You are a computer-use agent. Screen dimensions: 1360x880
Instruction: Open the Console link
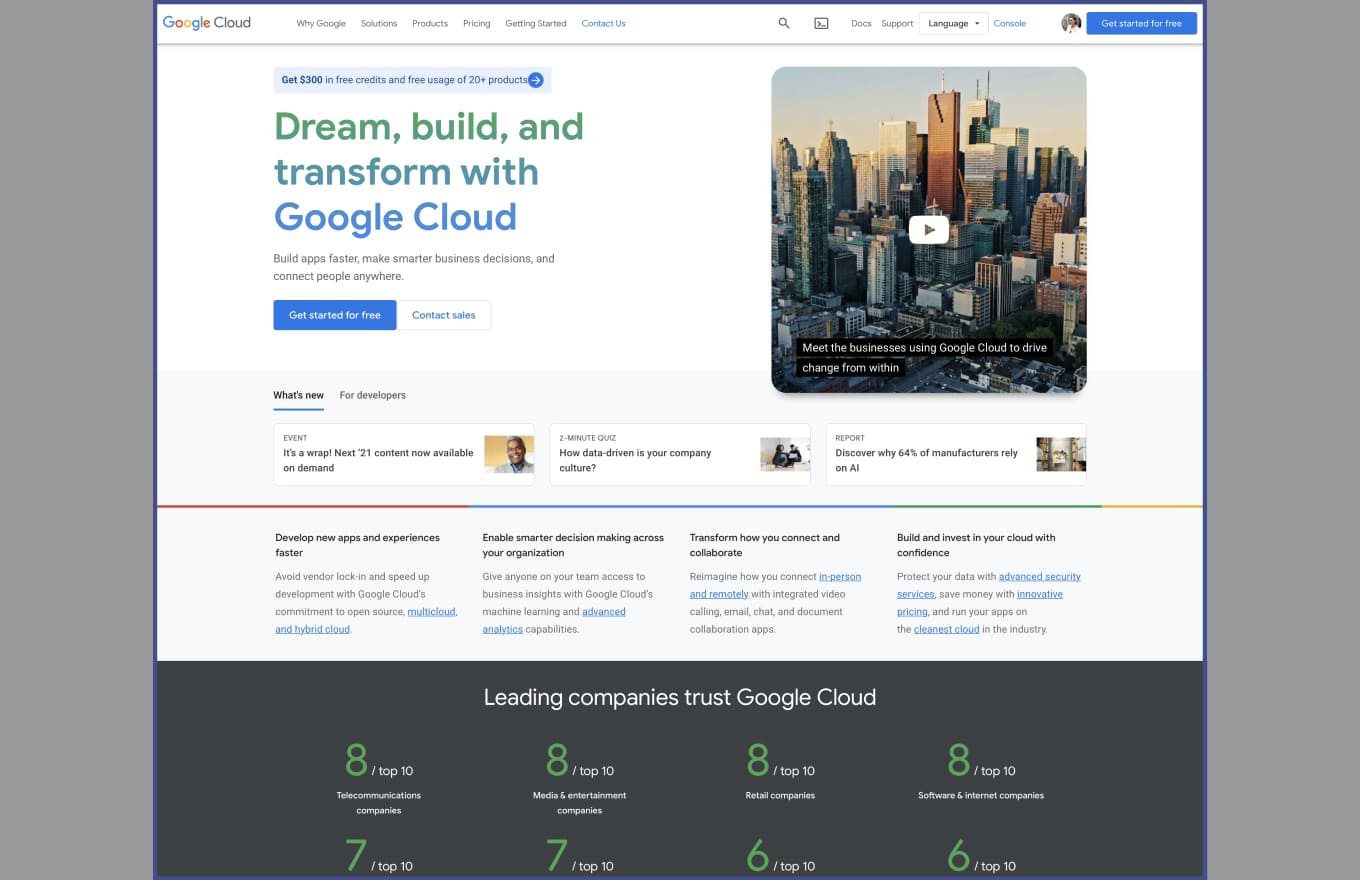pyautogui.click(x=1009, y=23)
